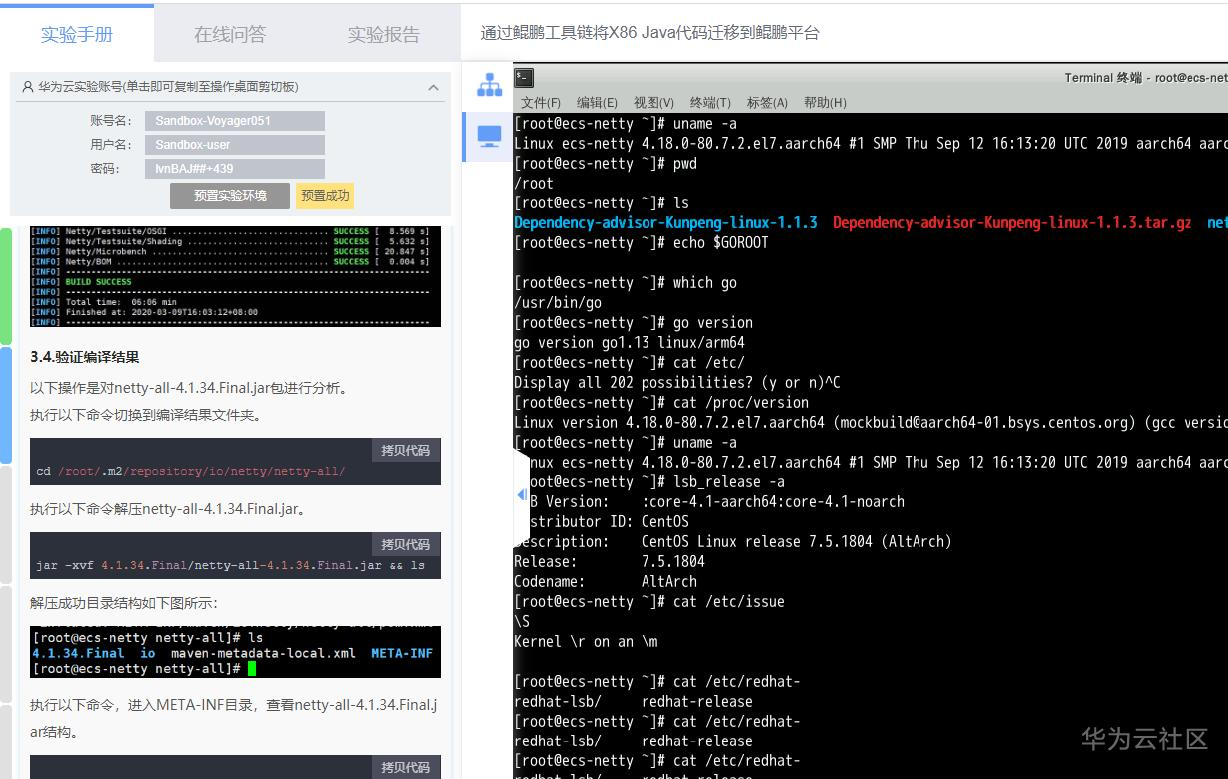Screen dimensions: 1228x779
Task: Click the 'Codename: AltArch' output line
Action: pos(605,582)
